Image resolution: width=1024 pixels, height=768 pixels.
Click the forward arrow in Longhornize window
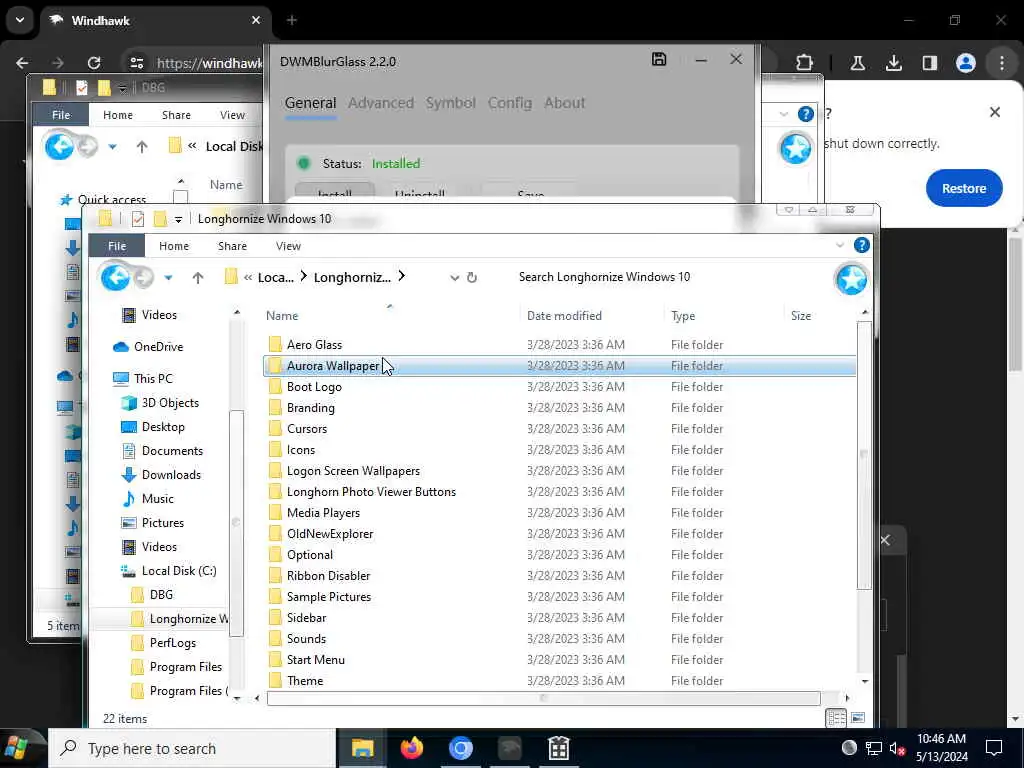(144, 278)
